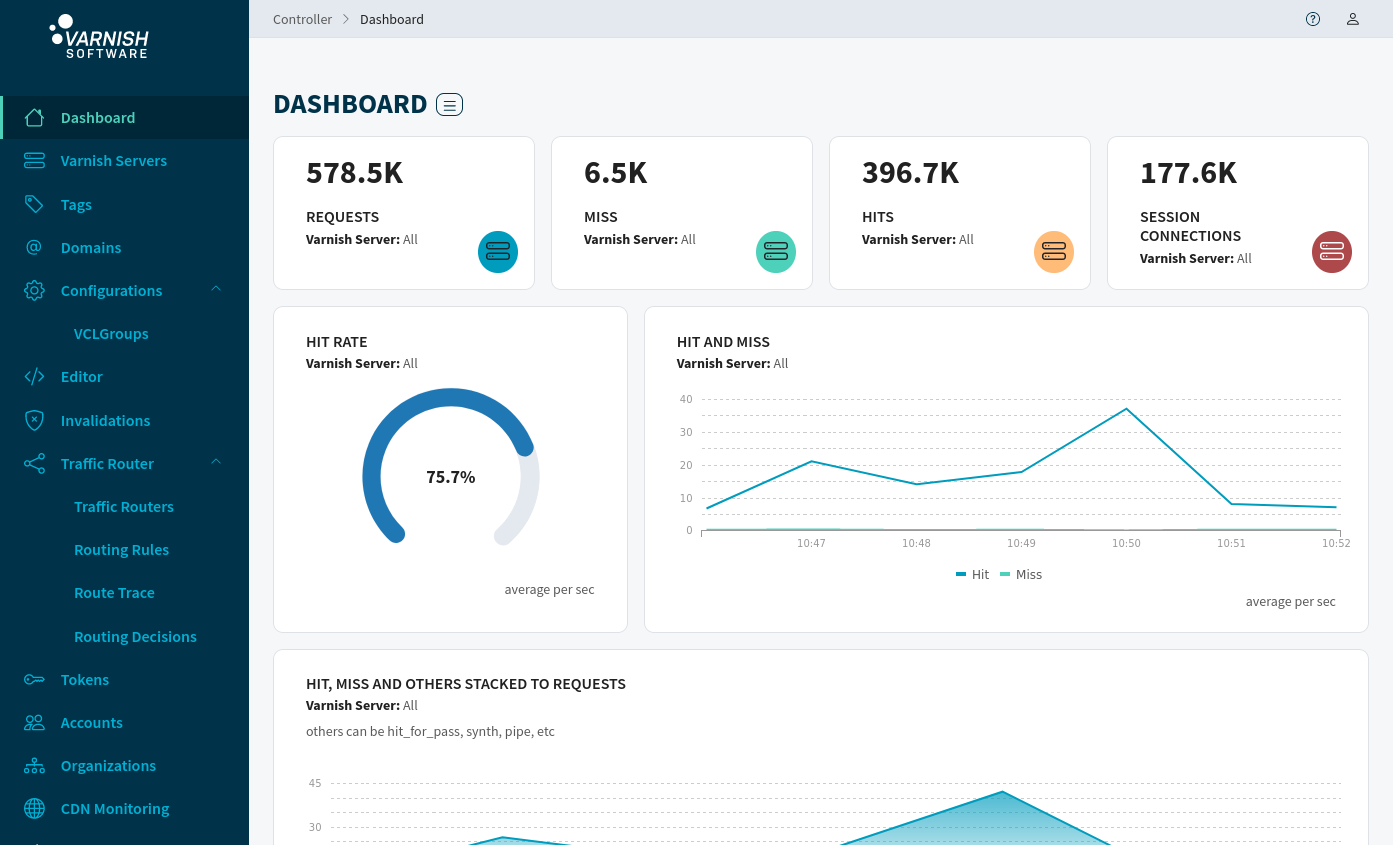Screen dimensions: 1393x845
Task: Collapse the Traffic Router menu chevron
Action: [x=216, y=462]
